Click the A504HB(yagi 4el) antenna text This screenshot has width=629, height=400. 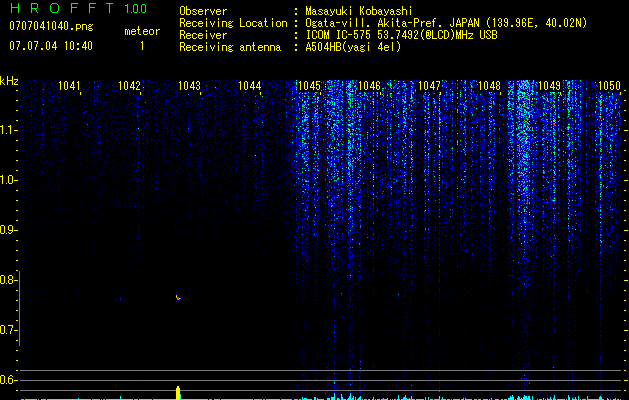click(353, 47)
